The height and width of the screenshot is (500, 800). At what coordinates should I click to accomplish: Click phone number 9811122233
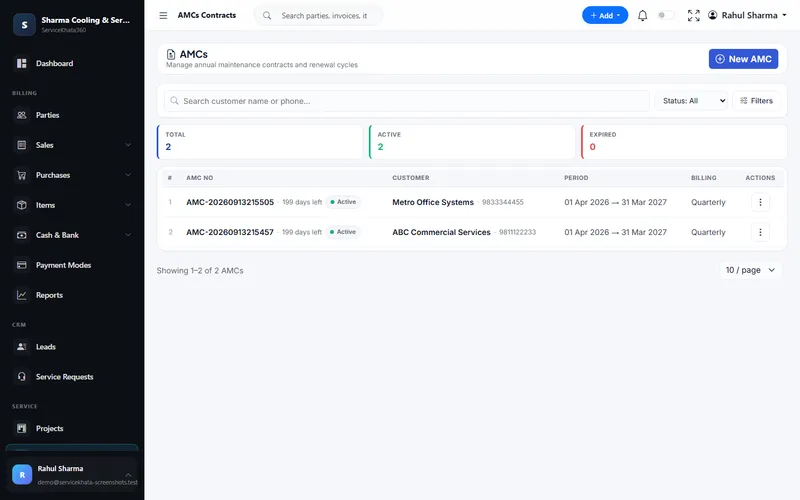(x=517, y=232)
